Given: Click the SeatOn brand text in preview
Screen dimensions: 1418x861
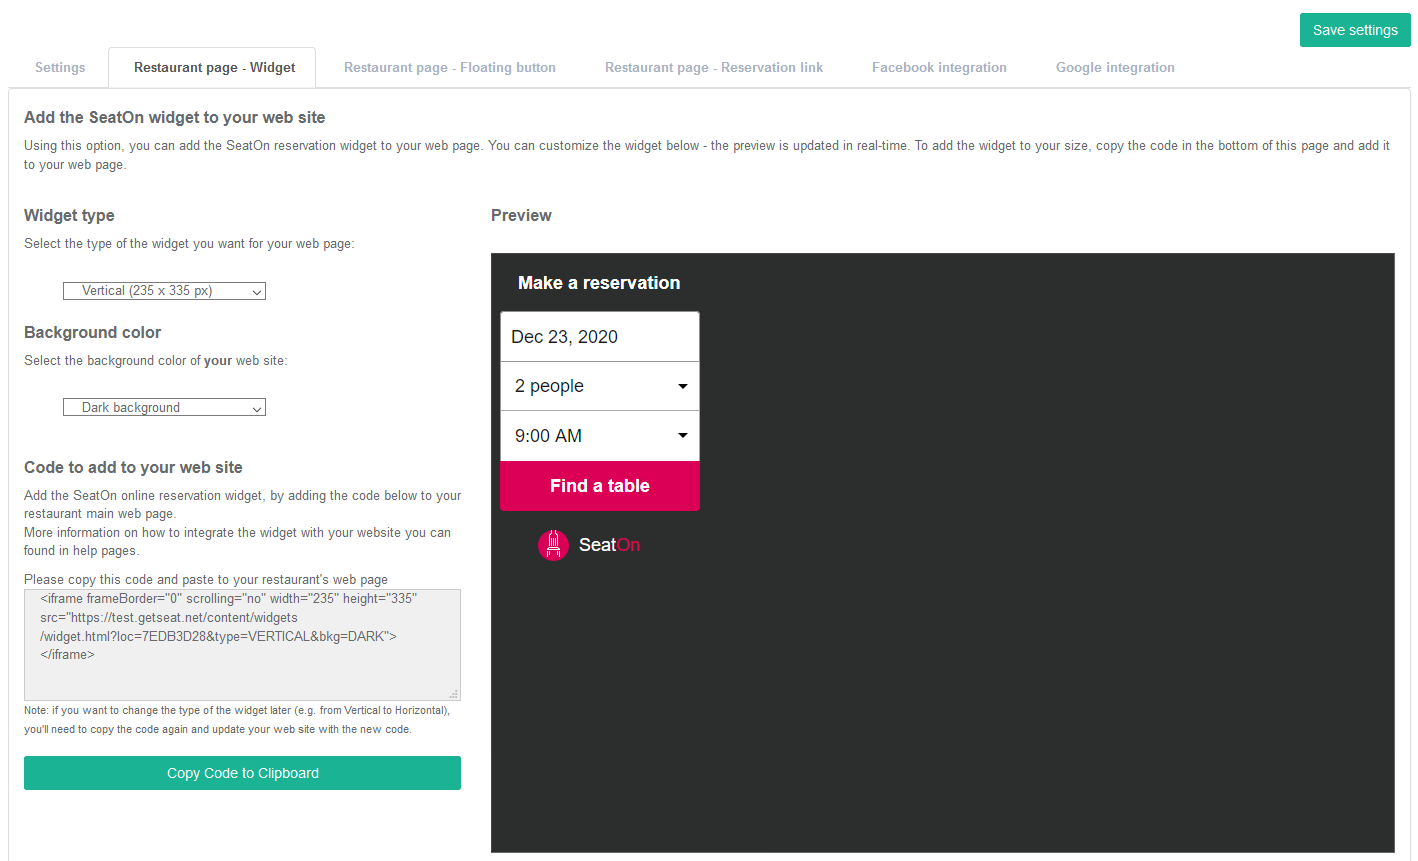Looking at the screenshot, I should tap(609, 545).
